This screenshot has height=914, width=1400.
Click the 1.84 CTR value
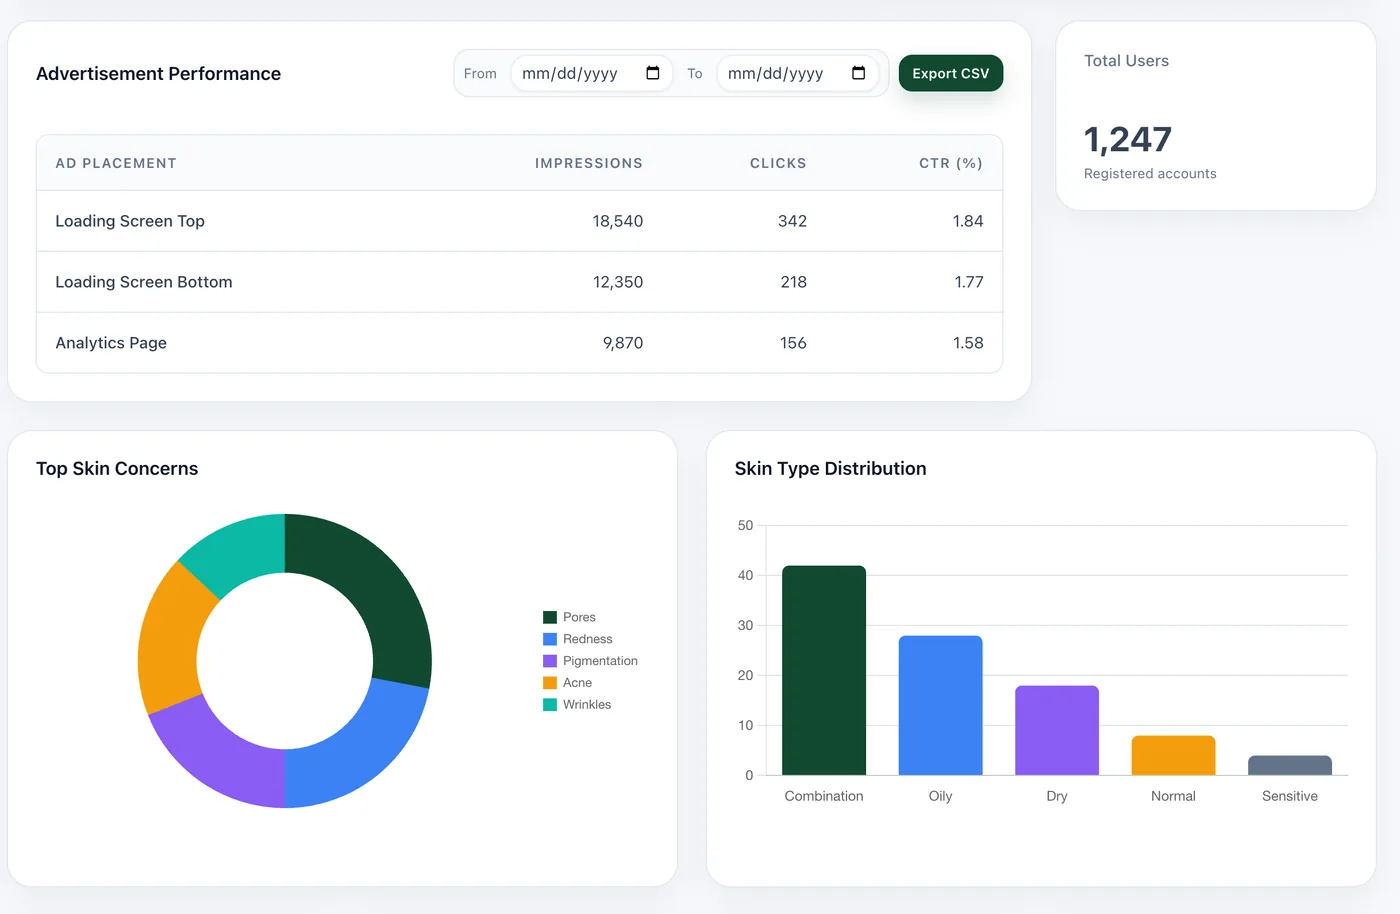[x=968, y=221]
